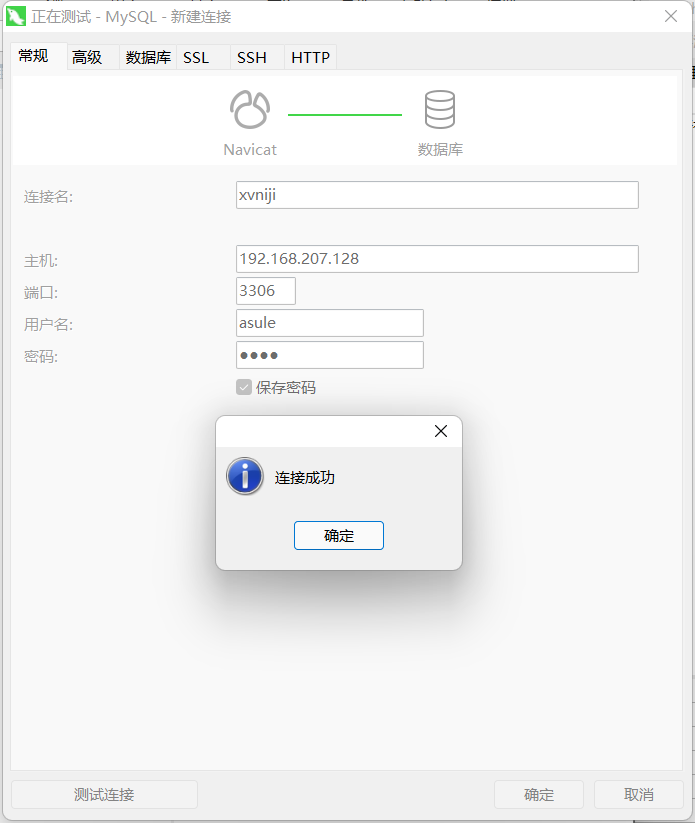Focus the 连接名 field containing xvniji
This screenshot has width=695, height=823.
(437, 195)
